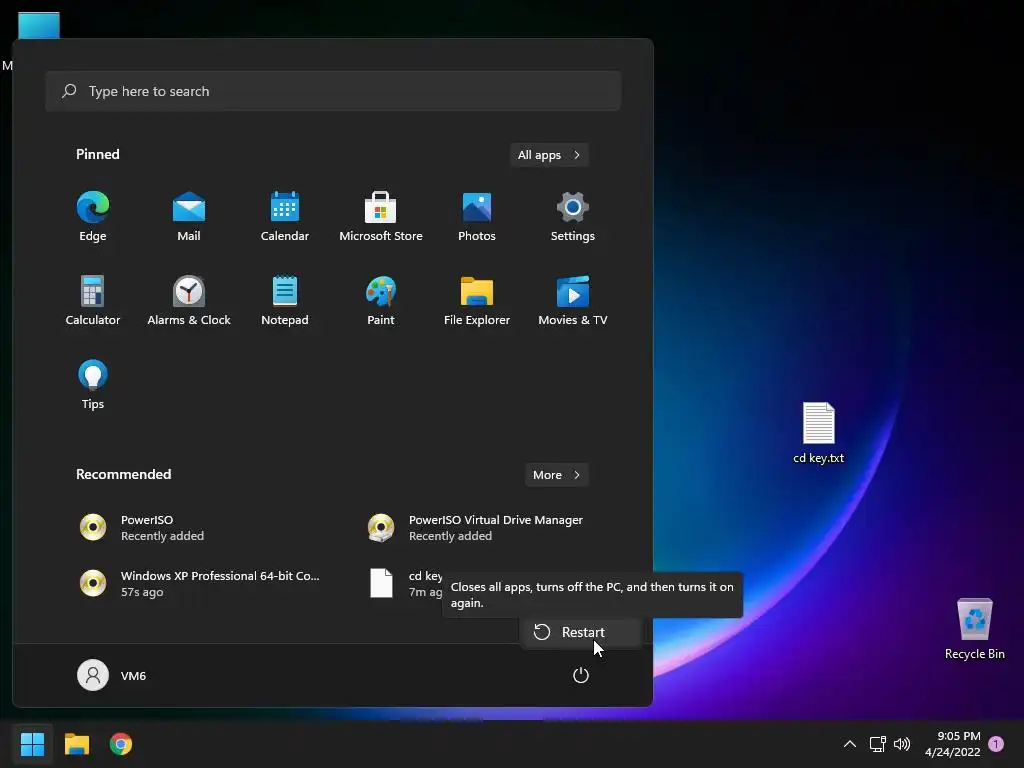Screen dimensions: 1024x768
Task: Click the volume speaker tray icon
Action: tap(902, 744)
